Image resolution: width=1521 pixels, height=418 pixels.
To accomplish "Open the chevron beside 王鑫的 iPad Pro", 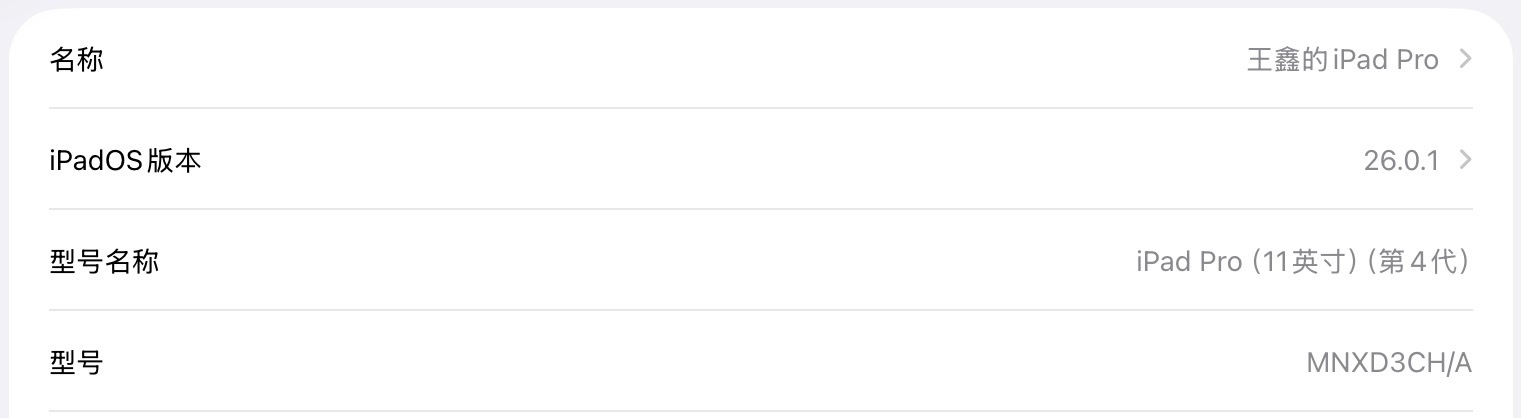I will 1465,59.
